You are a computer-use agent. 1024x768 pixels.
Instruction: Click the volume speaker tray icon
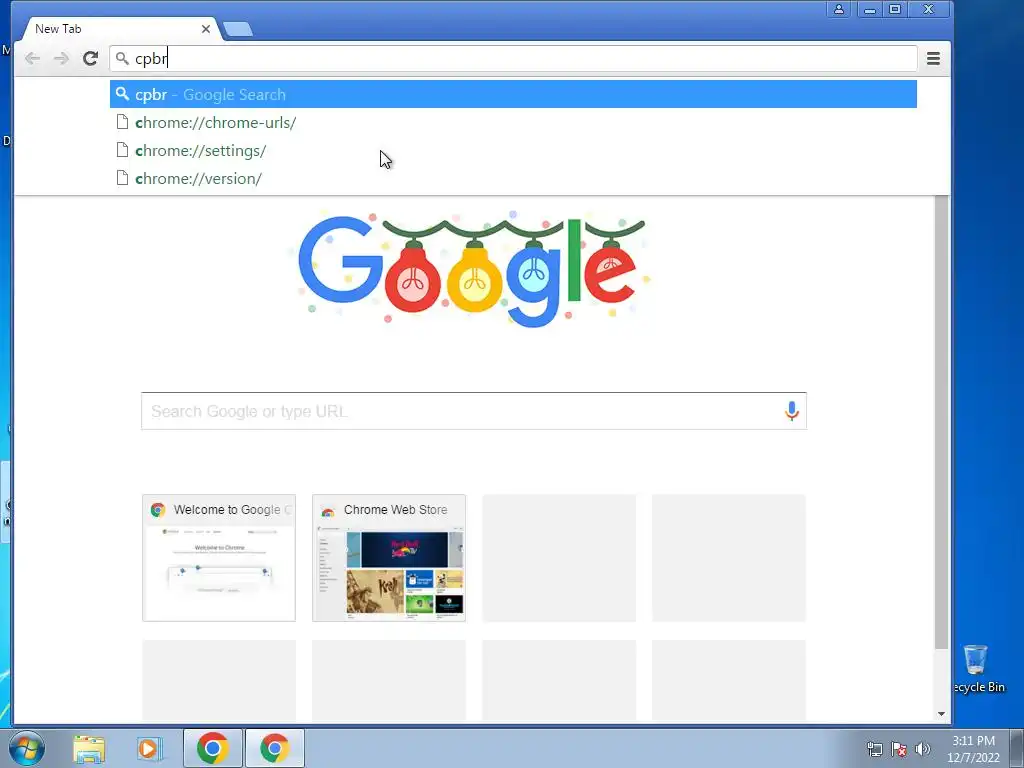point(922,749)
